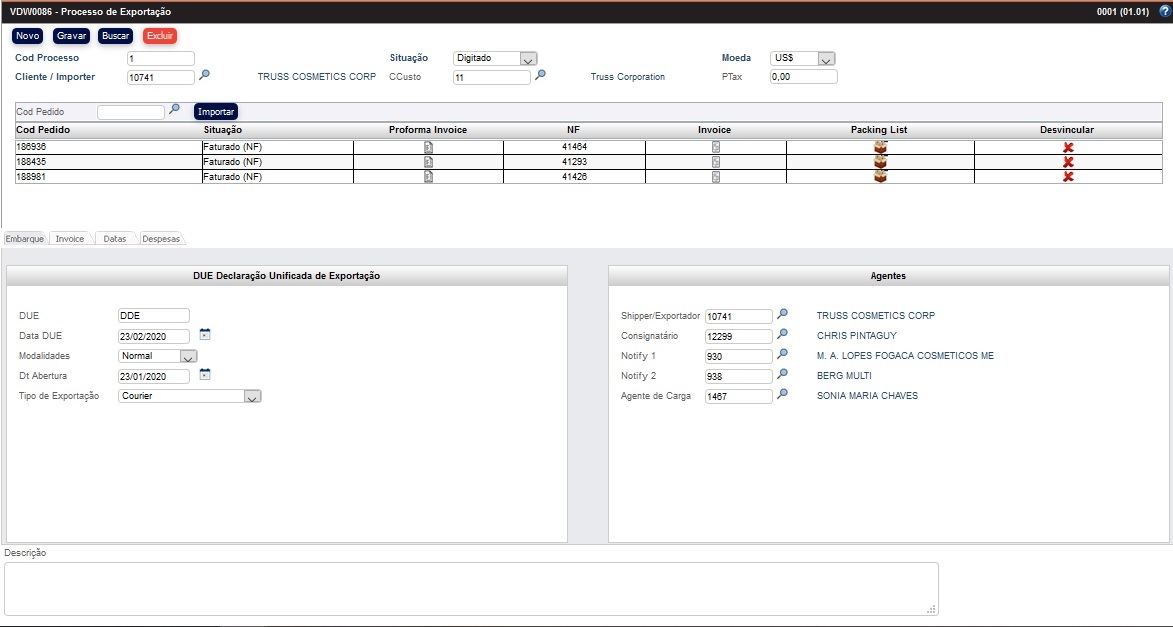
Task: Open Proforma Invoice document for order 186936
Action: (428, 147)
